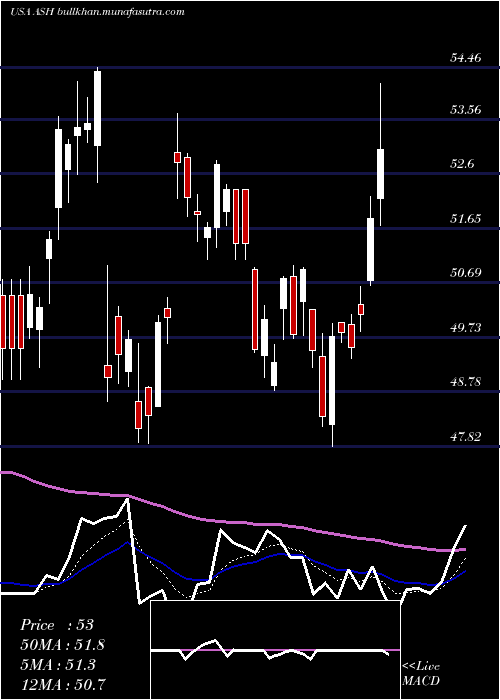Select the 53.56 price level label
The image size is (500, 700).
coord(465,109)
